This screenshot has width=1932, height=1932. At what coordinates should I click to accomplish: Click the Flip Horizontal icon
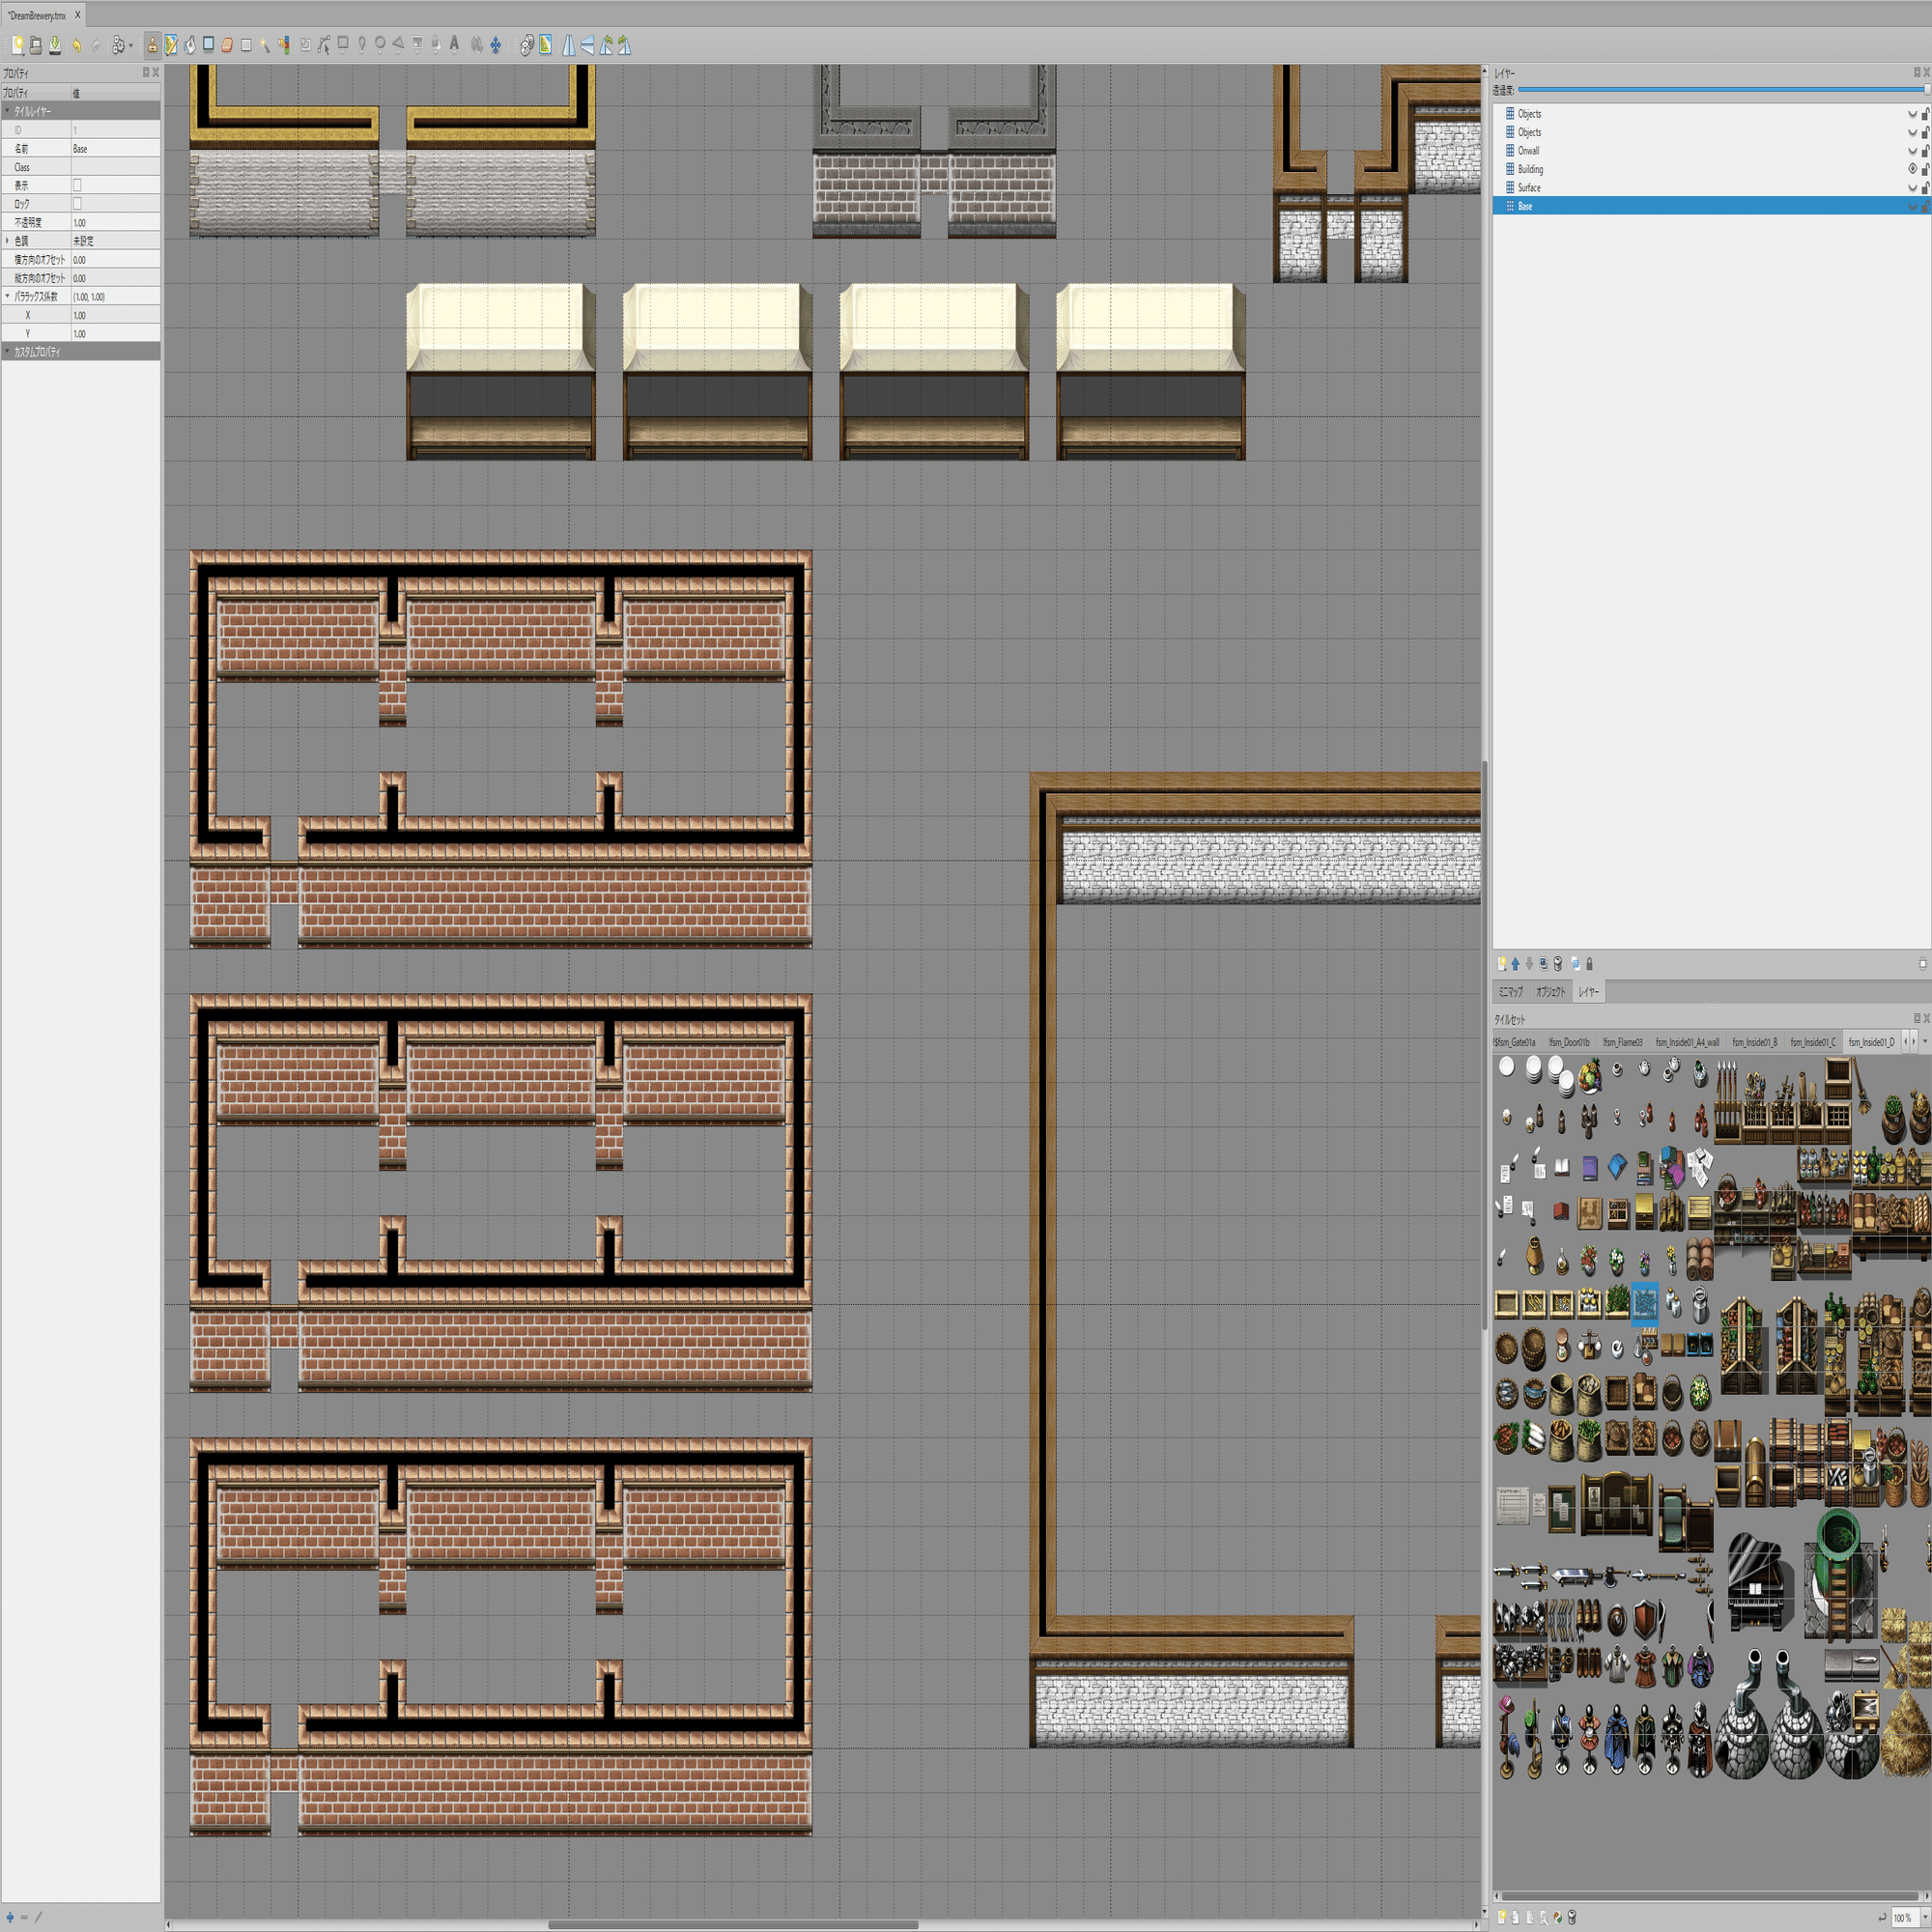pos(568,45)
